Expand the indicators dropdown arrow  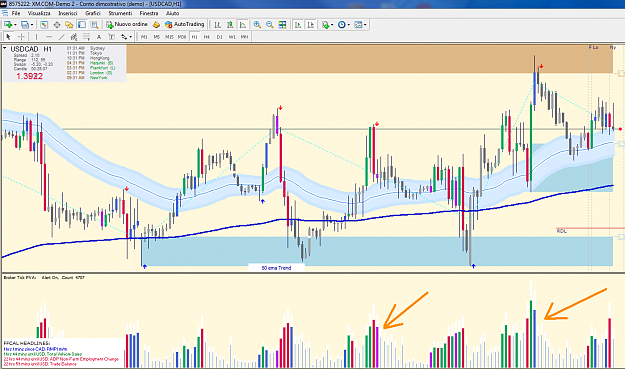(332, 25)
